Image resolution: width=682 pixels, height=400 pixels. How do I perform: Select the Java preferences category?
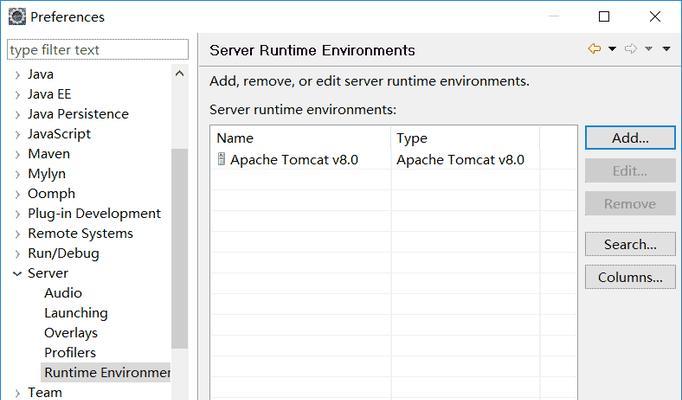pyautogui.click(x=40, y=74)
